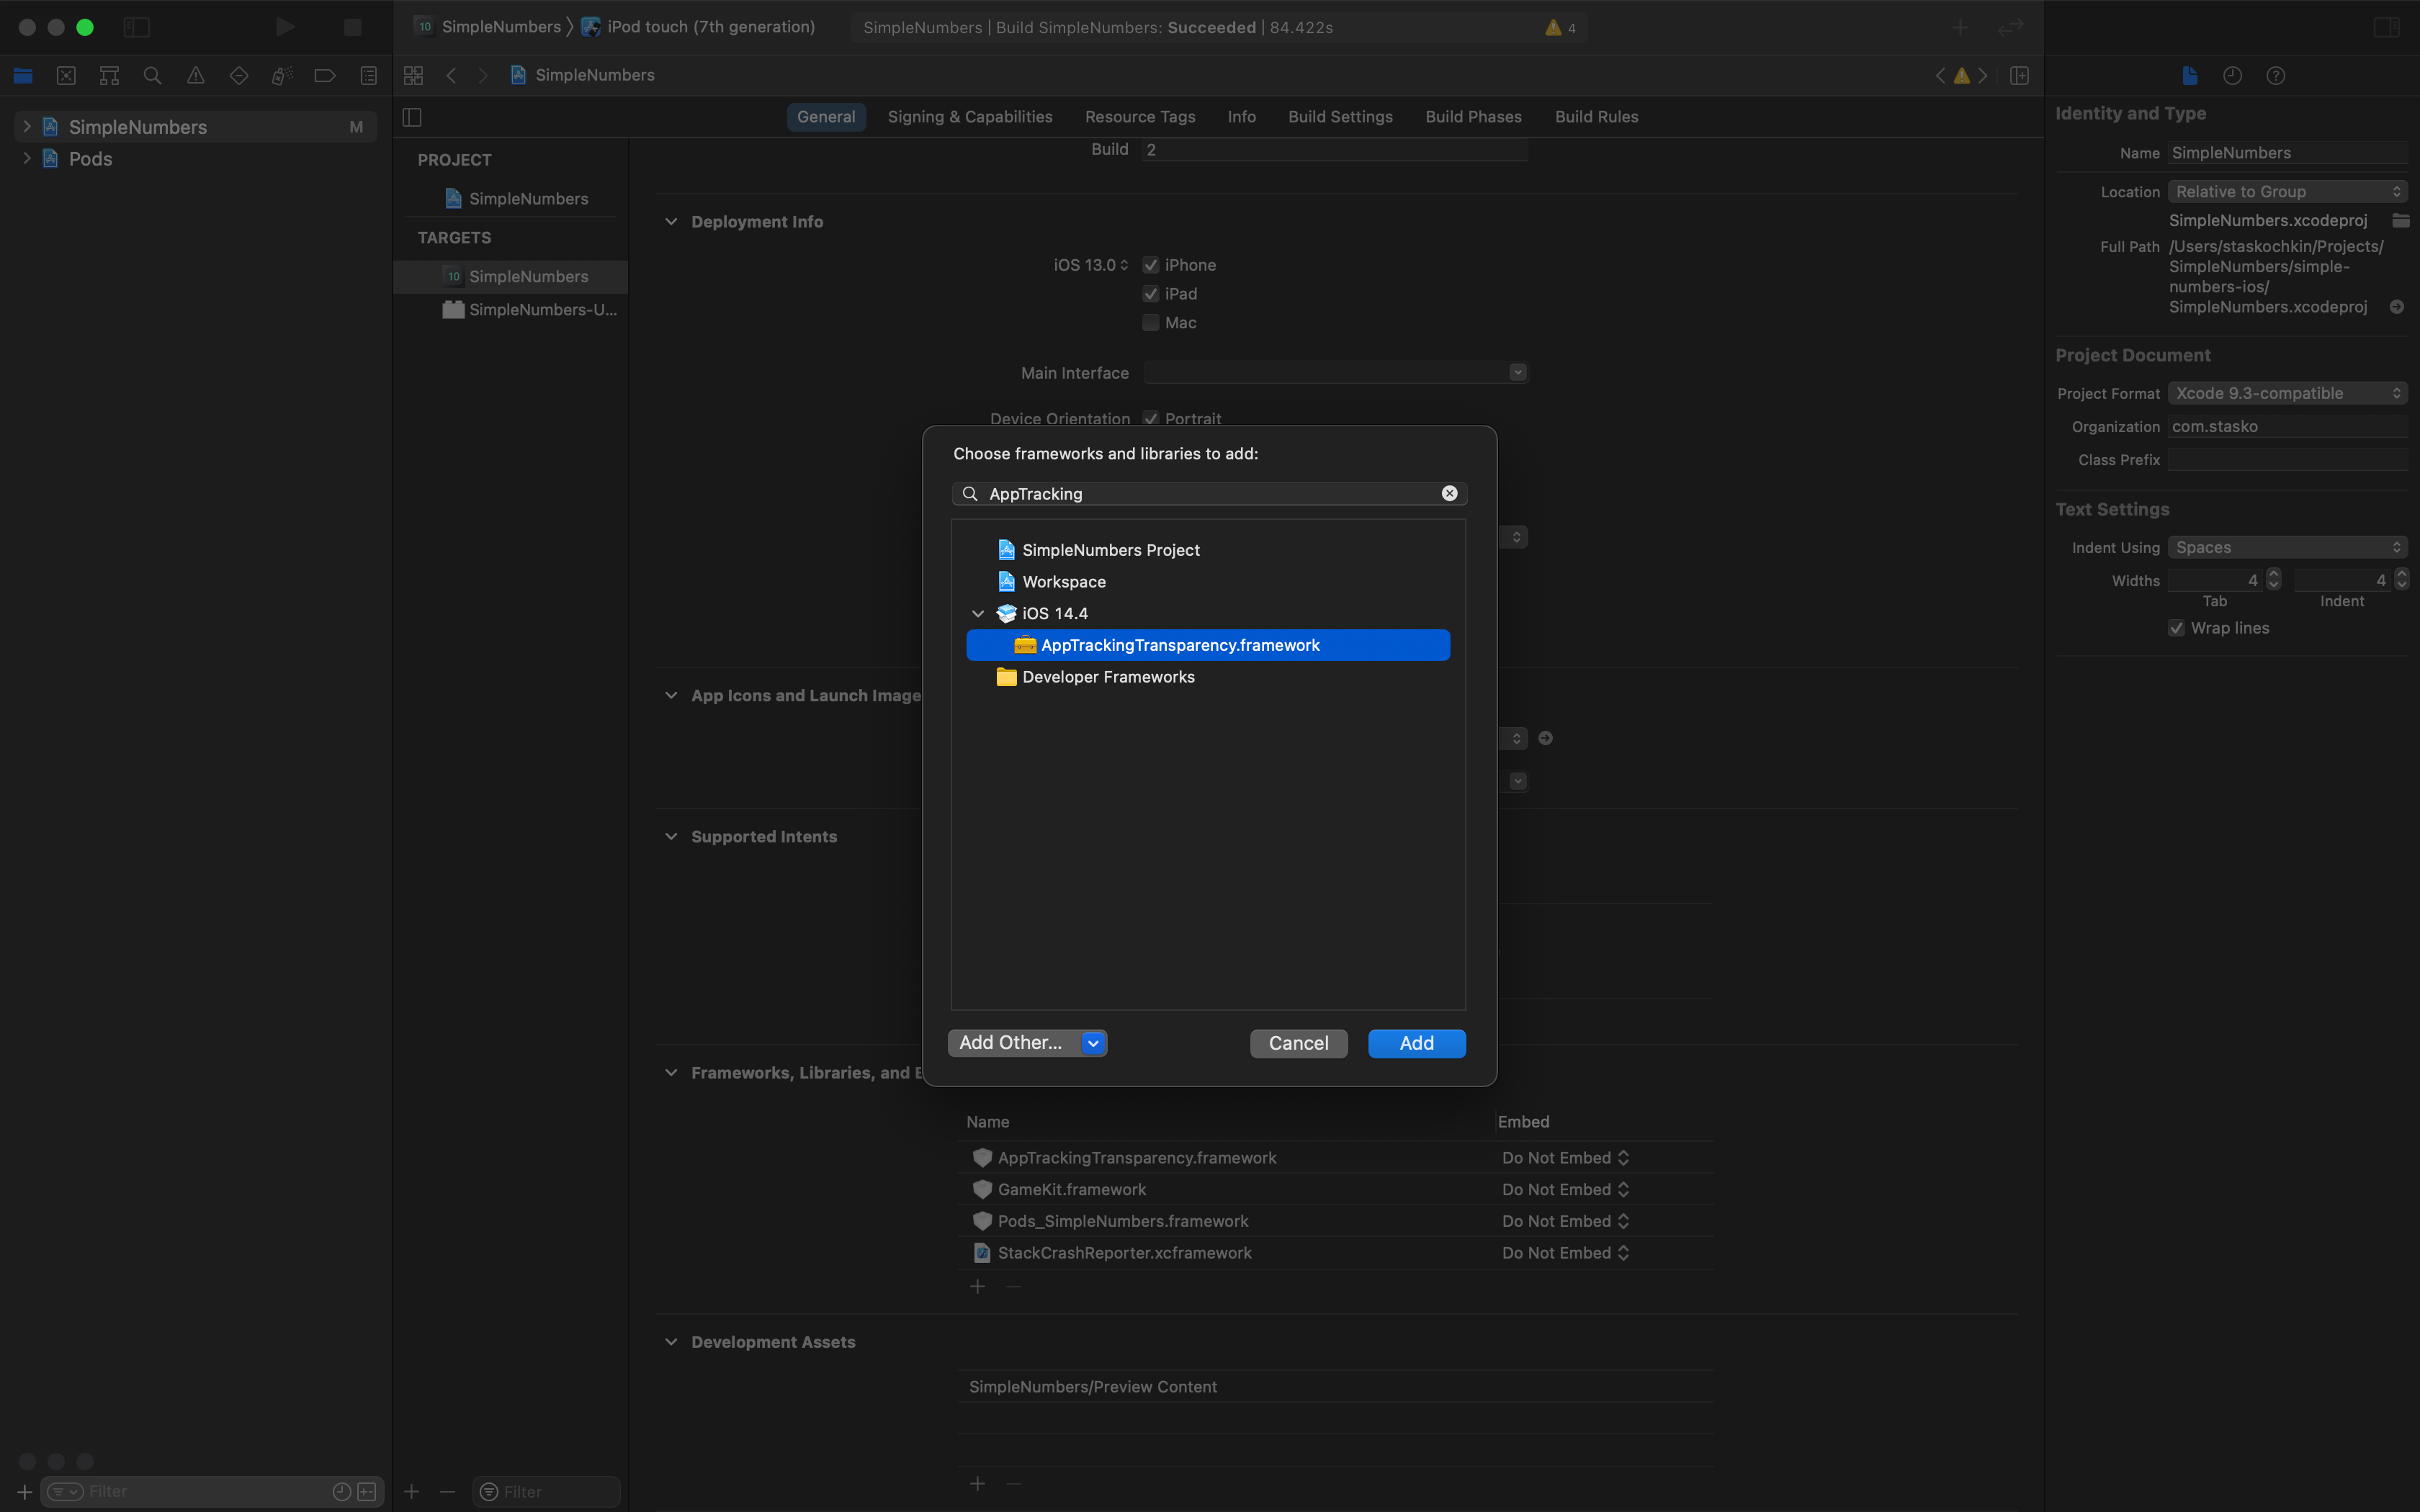The width and height of the screenshot is (2420, 1512).
Task: Switch to the Build Settings tab
Action: pyautogui.click(x=1340, y=117)
